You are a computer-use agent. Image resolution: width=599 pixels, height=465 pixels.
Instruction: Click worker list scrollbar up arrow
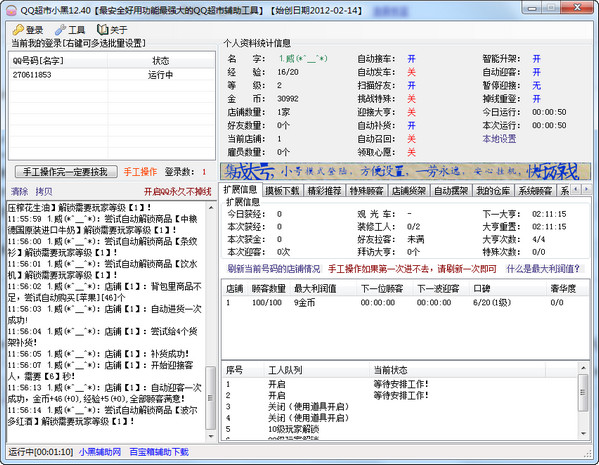583,368
